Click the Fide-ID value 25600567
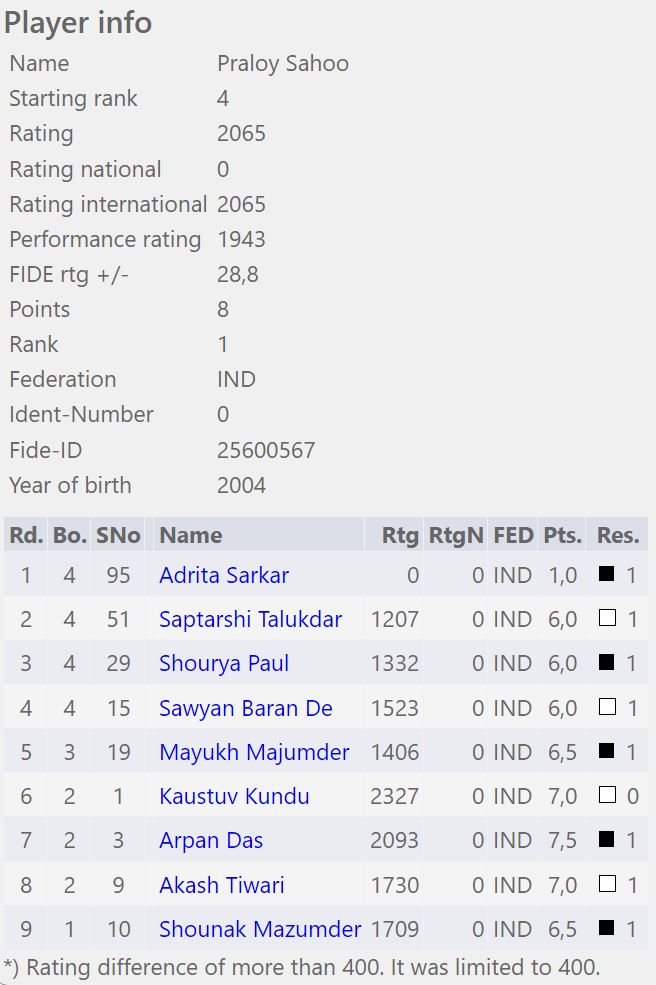Screen dimensions: 656x985 pos(266,450)
